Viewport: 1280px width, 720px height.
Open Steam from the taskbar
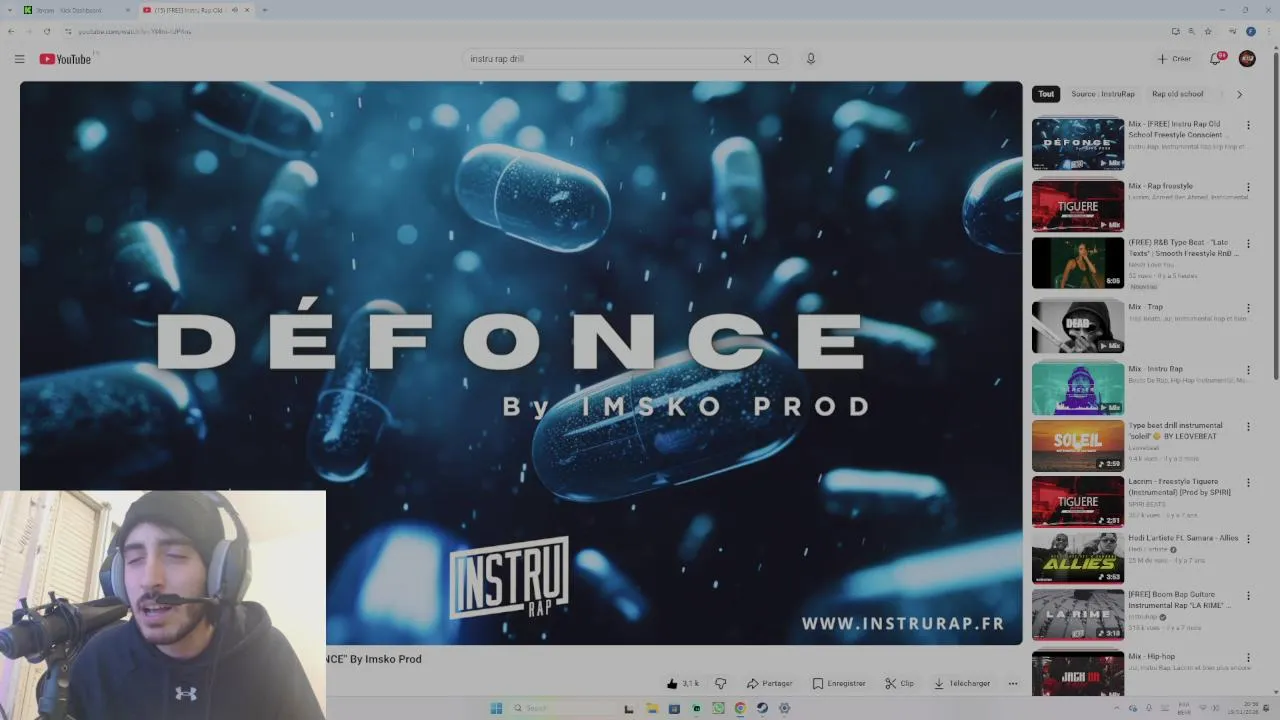(x=762, y=708)
